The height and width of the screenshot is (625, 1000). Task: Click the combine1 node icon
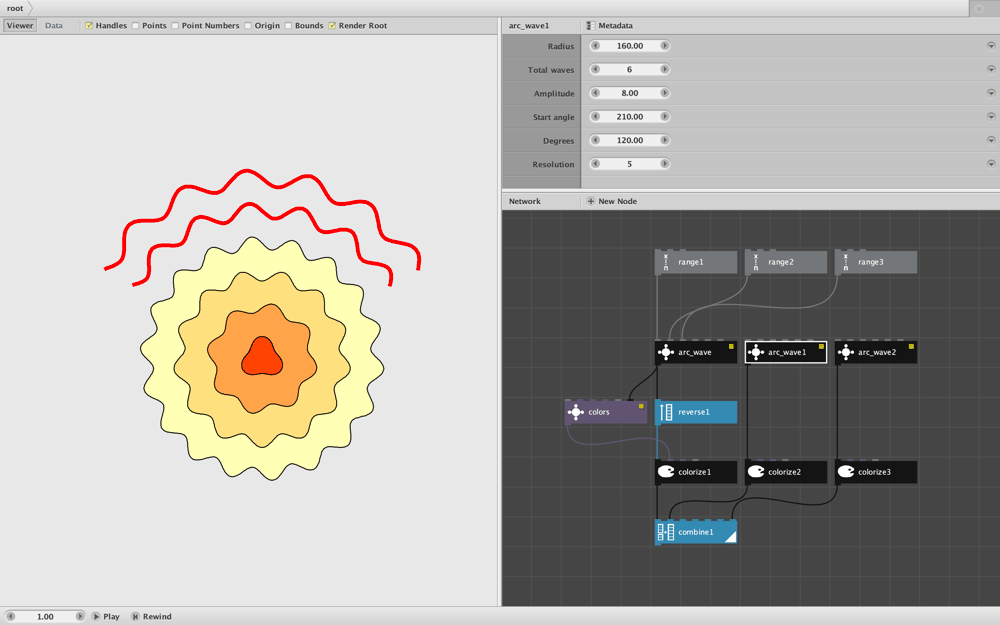pos(666,532)
